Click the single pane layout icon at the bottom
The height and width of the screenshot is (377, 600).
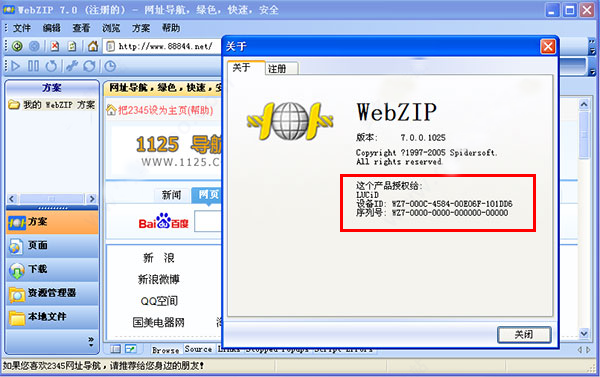115,349
